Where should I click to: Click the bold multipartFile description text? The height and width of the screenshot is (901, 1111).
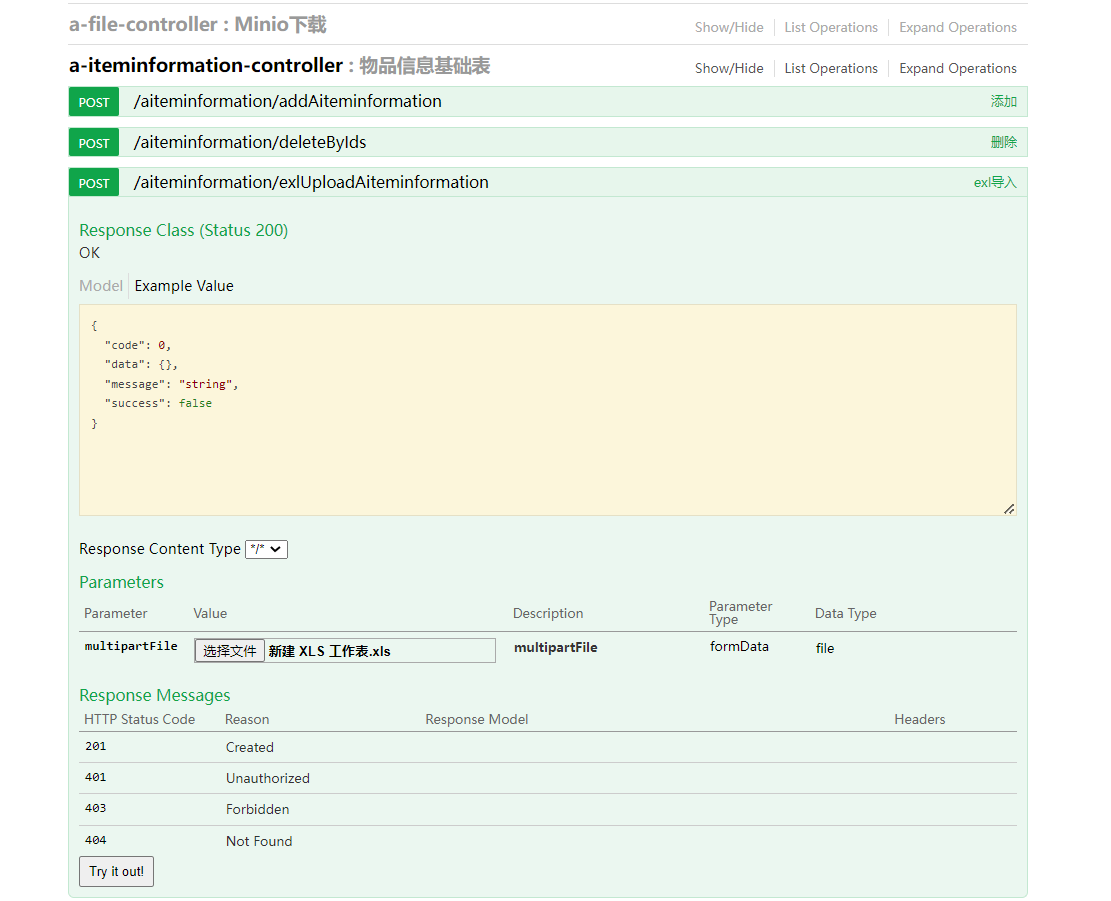tap(556, 647)
